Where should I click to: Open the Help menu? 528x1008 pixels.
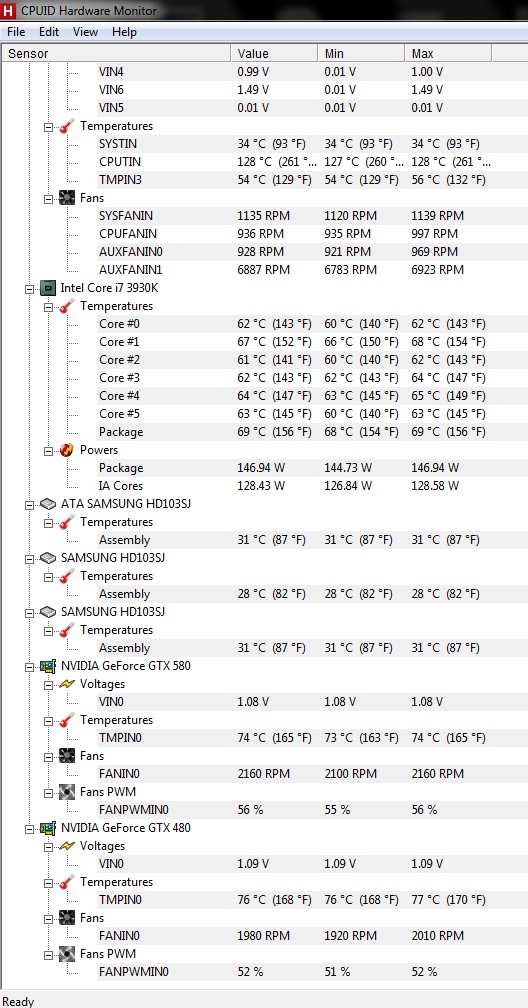pyautogui.click(x=124, y=32)
